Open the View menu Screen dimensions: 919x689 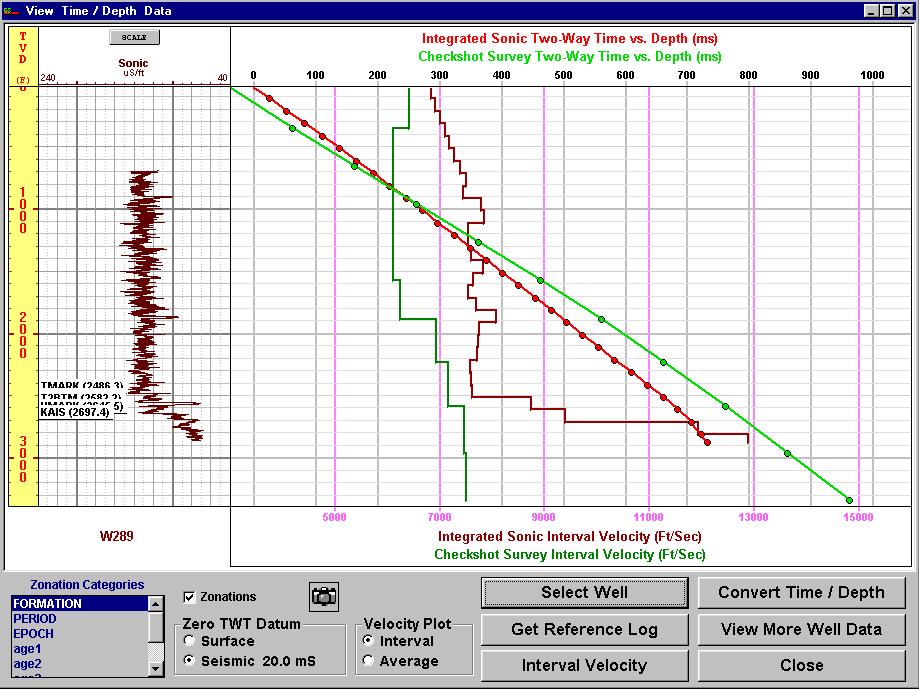(40, 10)
